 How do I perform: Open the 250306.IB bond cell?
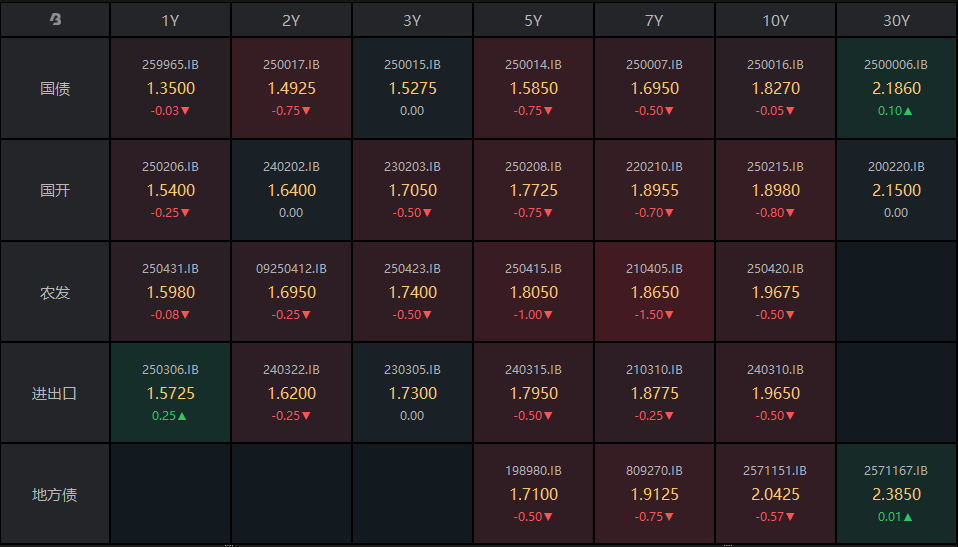[x=170, y=393]
